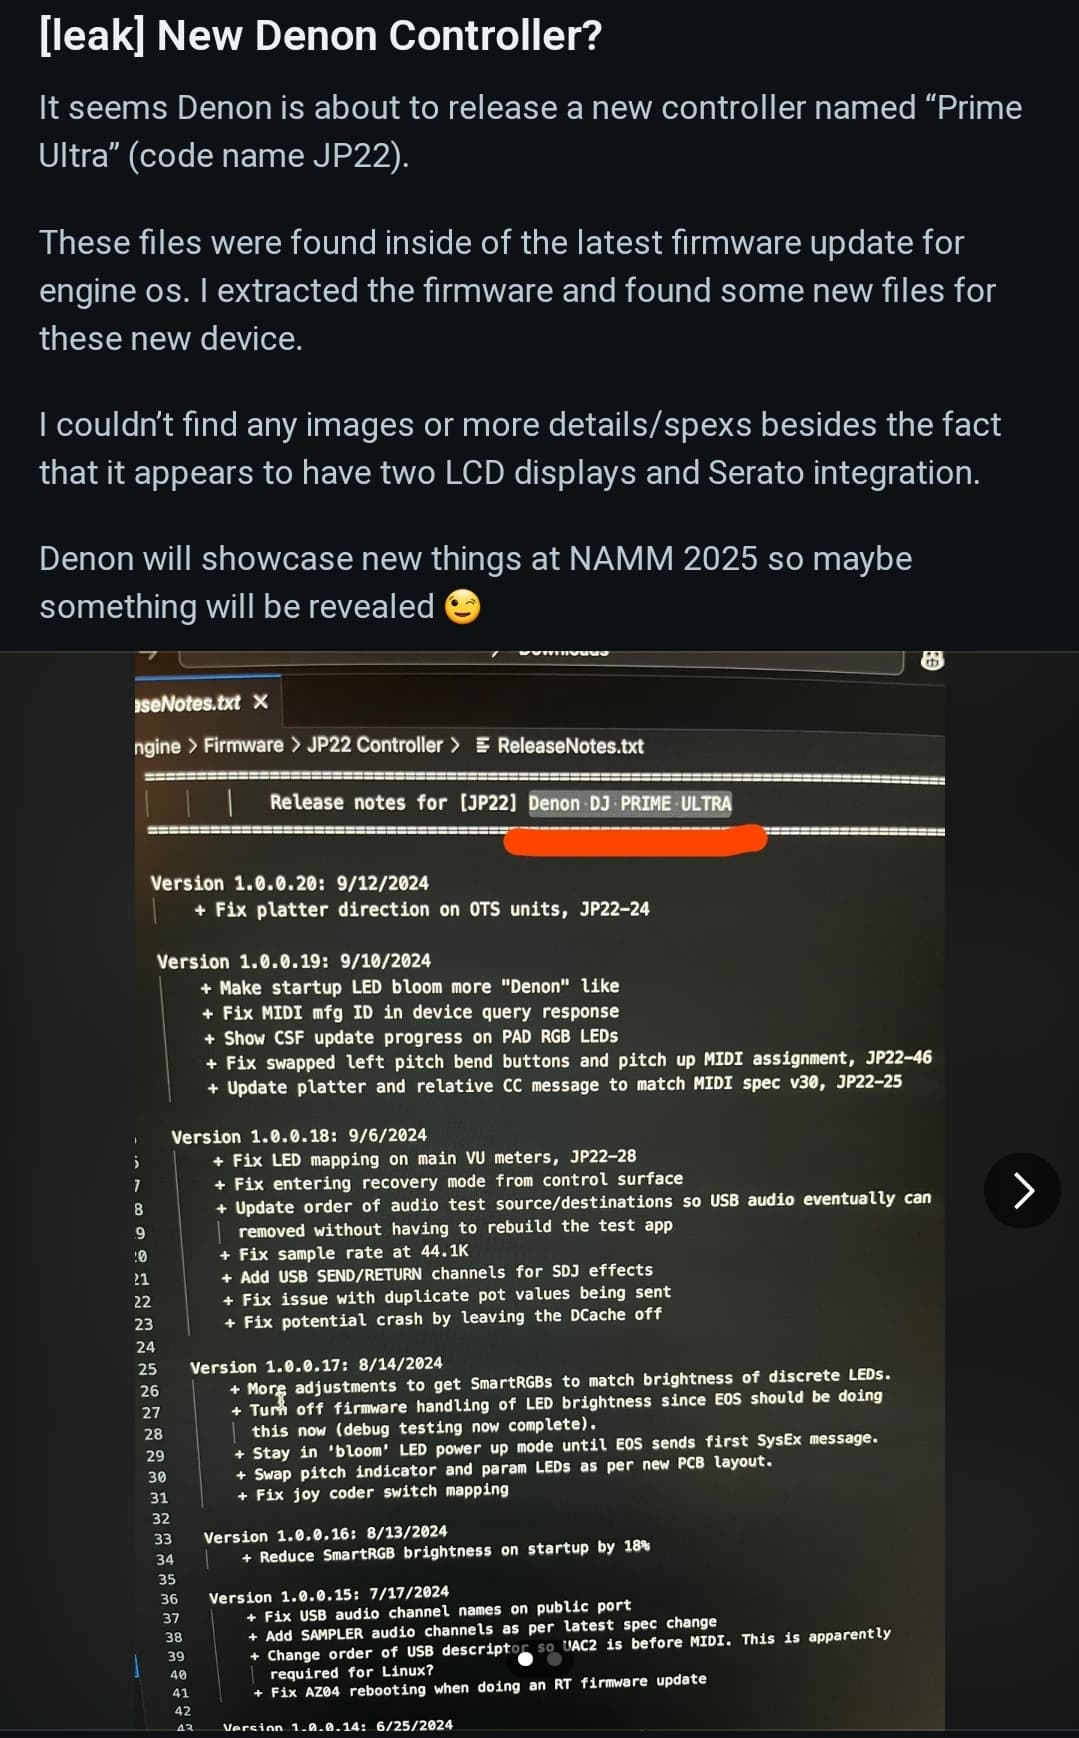This screenshot has height=1738, width=1079.
Task: Click the ReleaseNotes.txt breadcrumb item
Action: point(570,746)
